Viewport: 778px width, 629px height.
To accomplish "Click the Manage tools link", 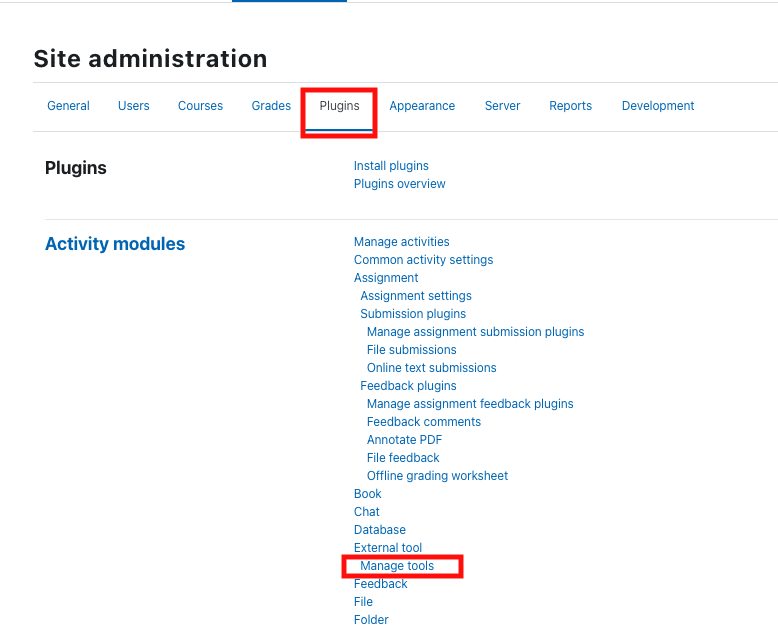I will [x=397, y=566].
